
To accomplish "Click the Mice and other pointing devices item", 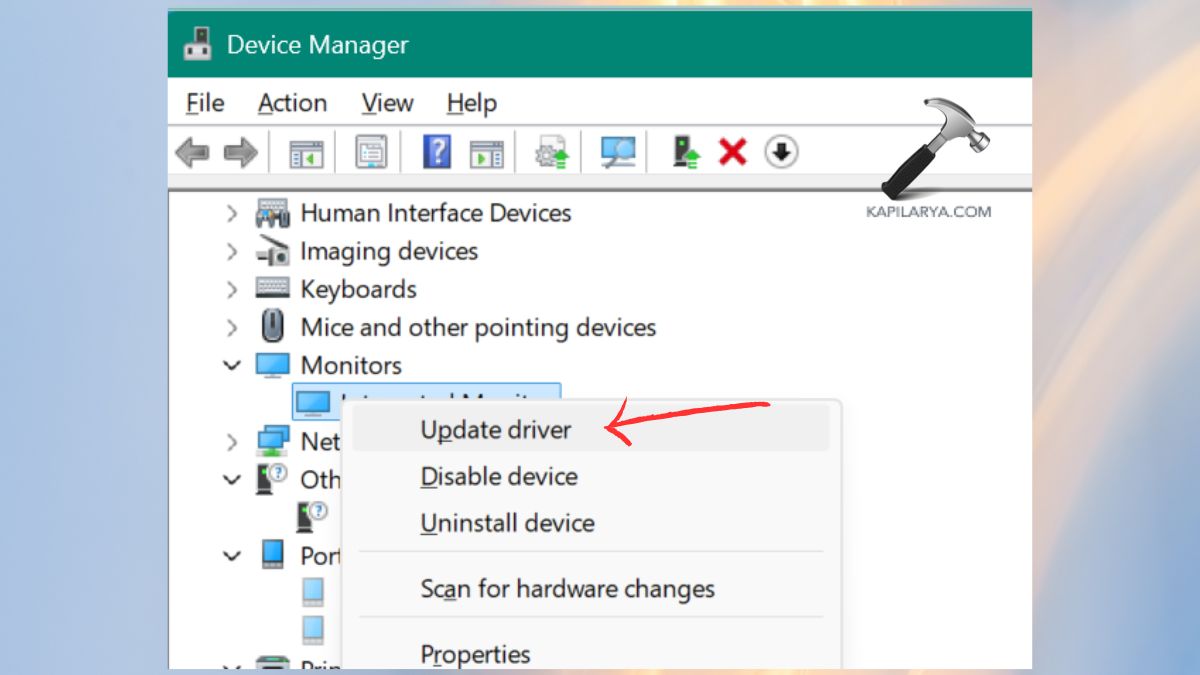I will coord(478,327).
